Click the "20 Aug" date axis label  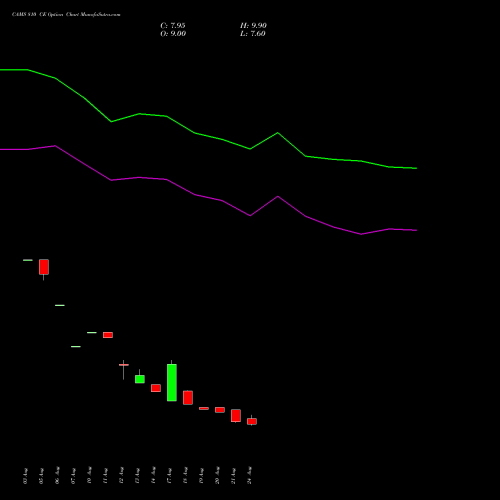point(217,476)
